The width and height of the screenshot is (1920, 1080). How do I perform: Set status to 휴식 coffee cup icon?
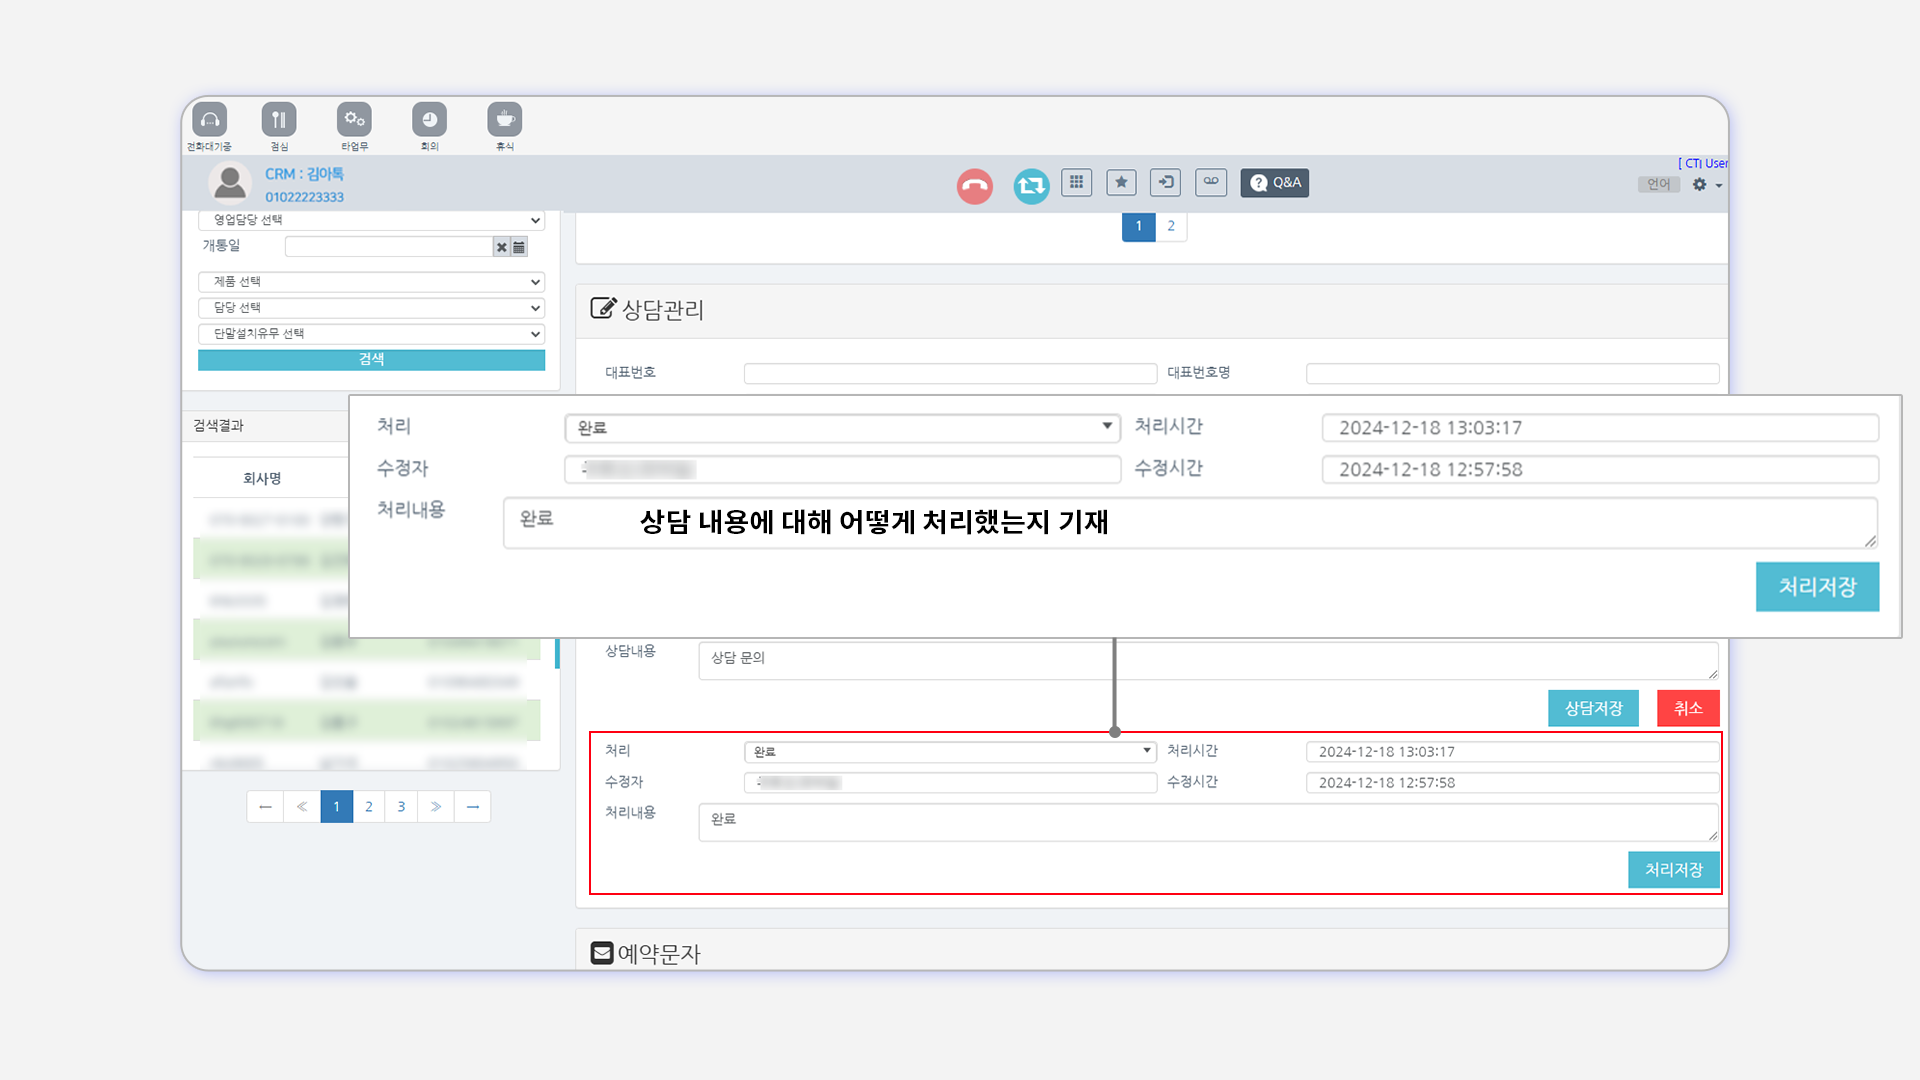click(505, 120)
